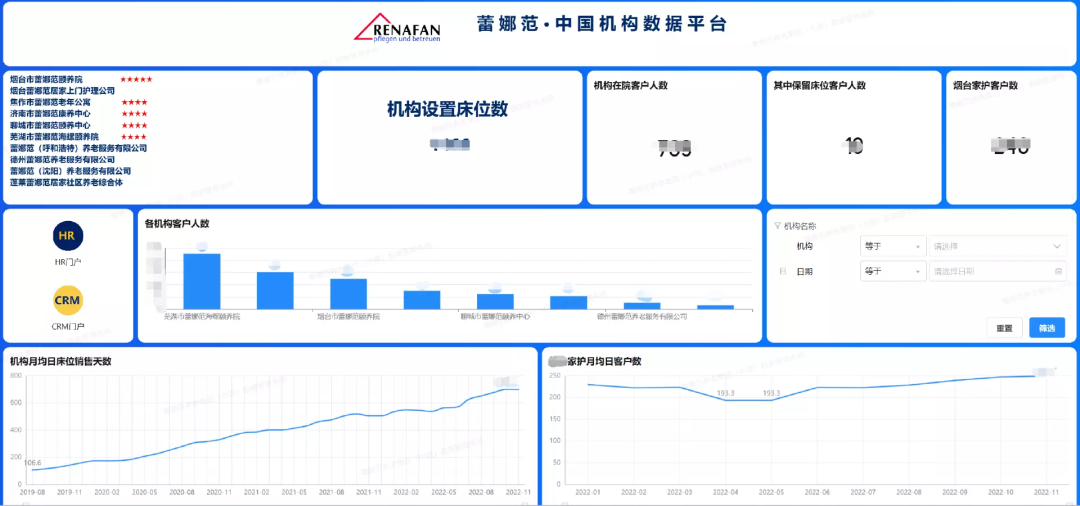Click the 106.6 data label on line chart

click(x=33, y=462)
